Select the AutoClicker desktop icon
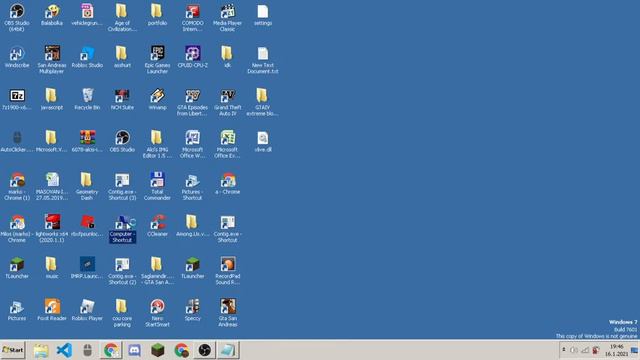The width and height of the screenshot is (640, 360). click(x=17, y=141)
